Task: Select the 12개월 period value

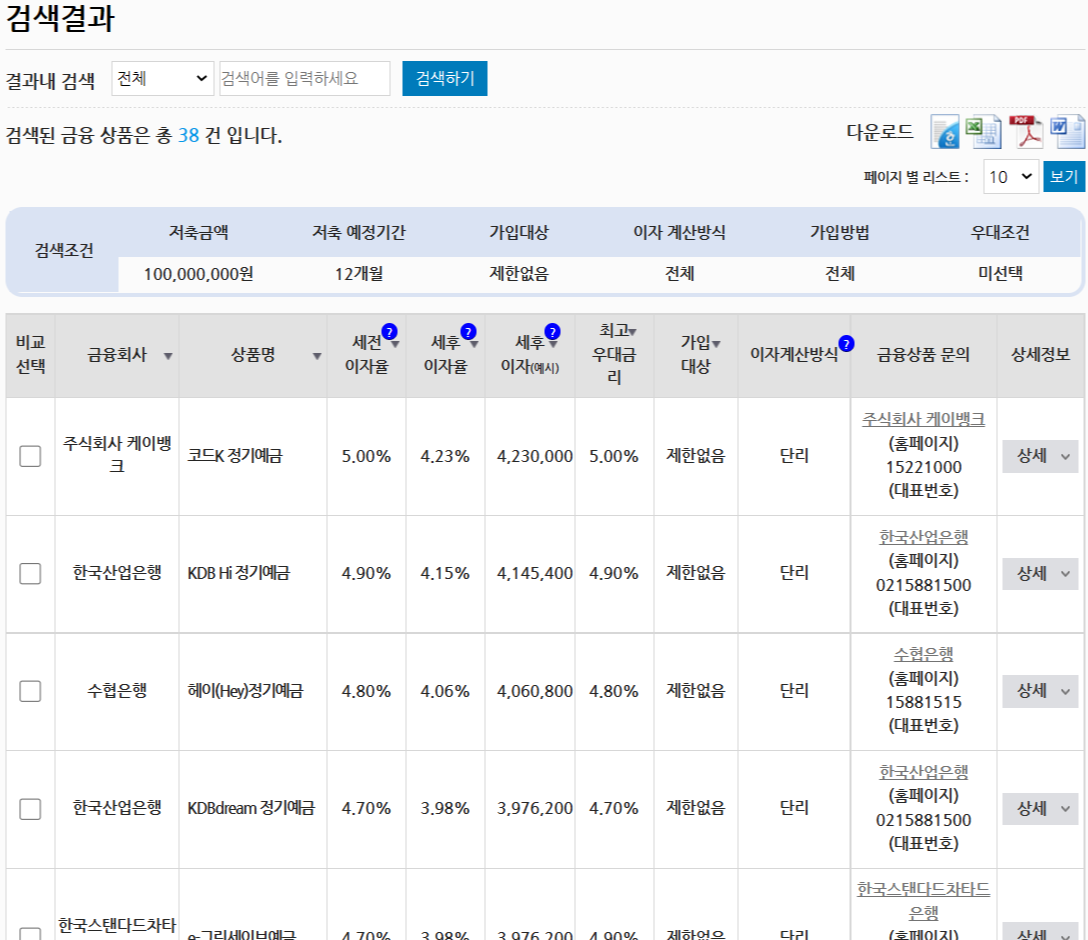Action: pyautogui.click(x=359, y=274)
